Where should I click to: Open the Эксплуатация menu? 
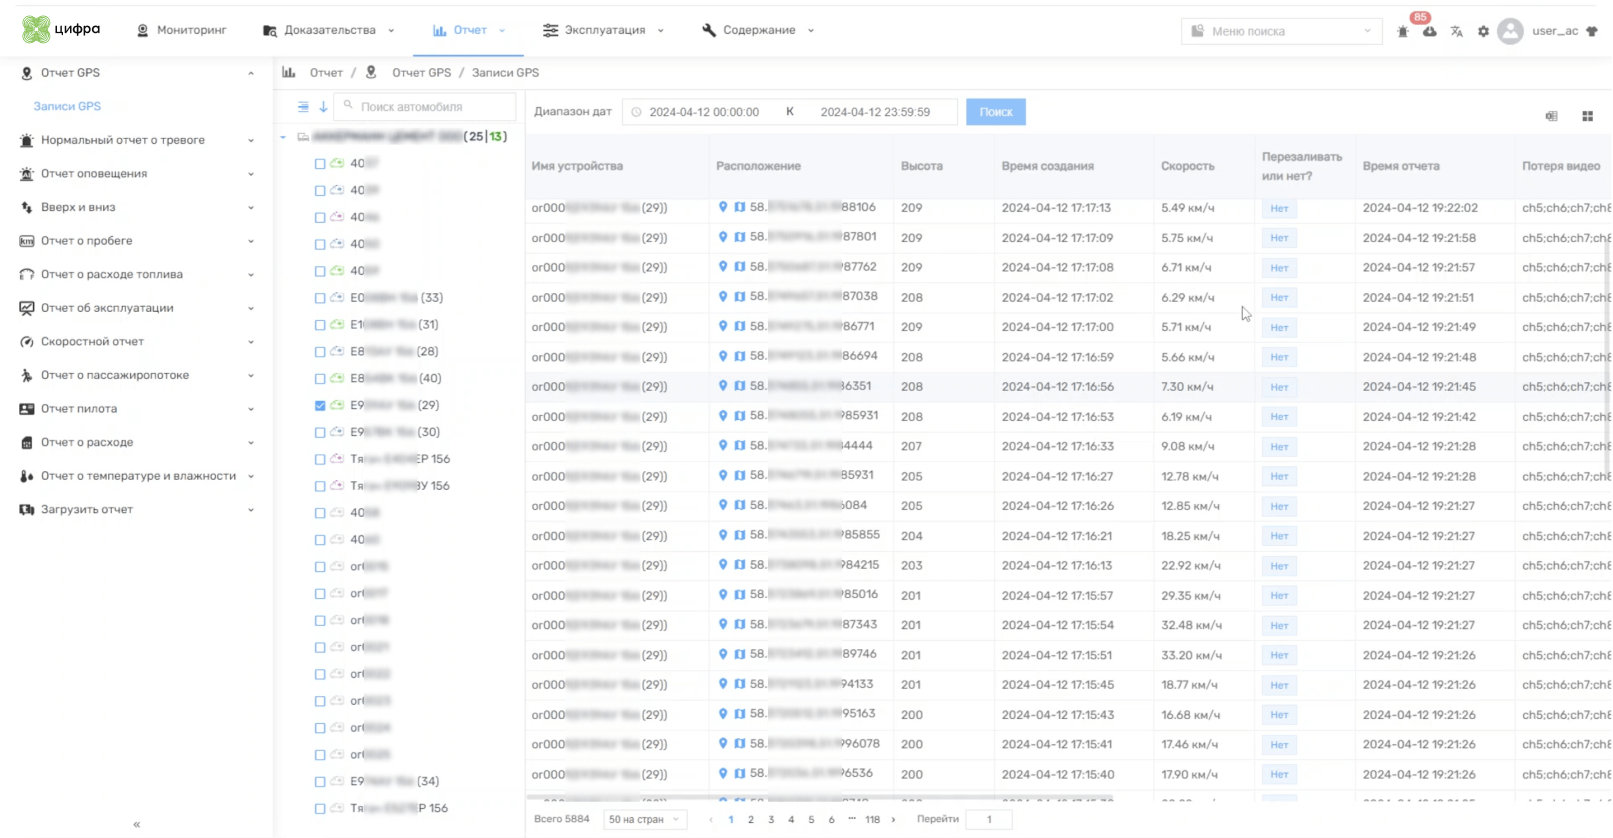pos(603,30)
